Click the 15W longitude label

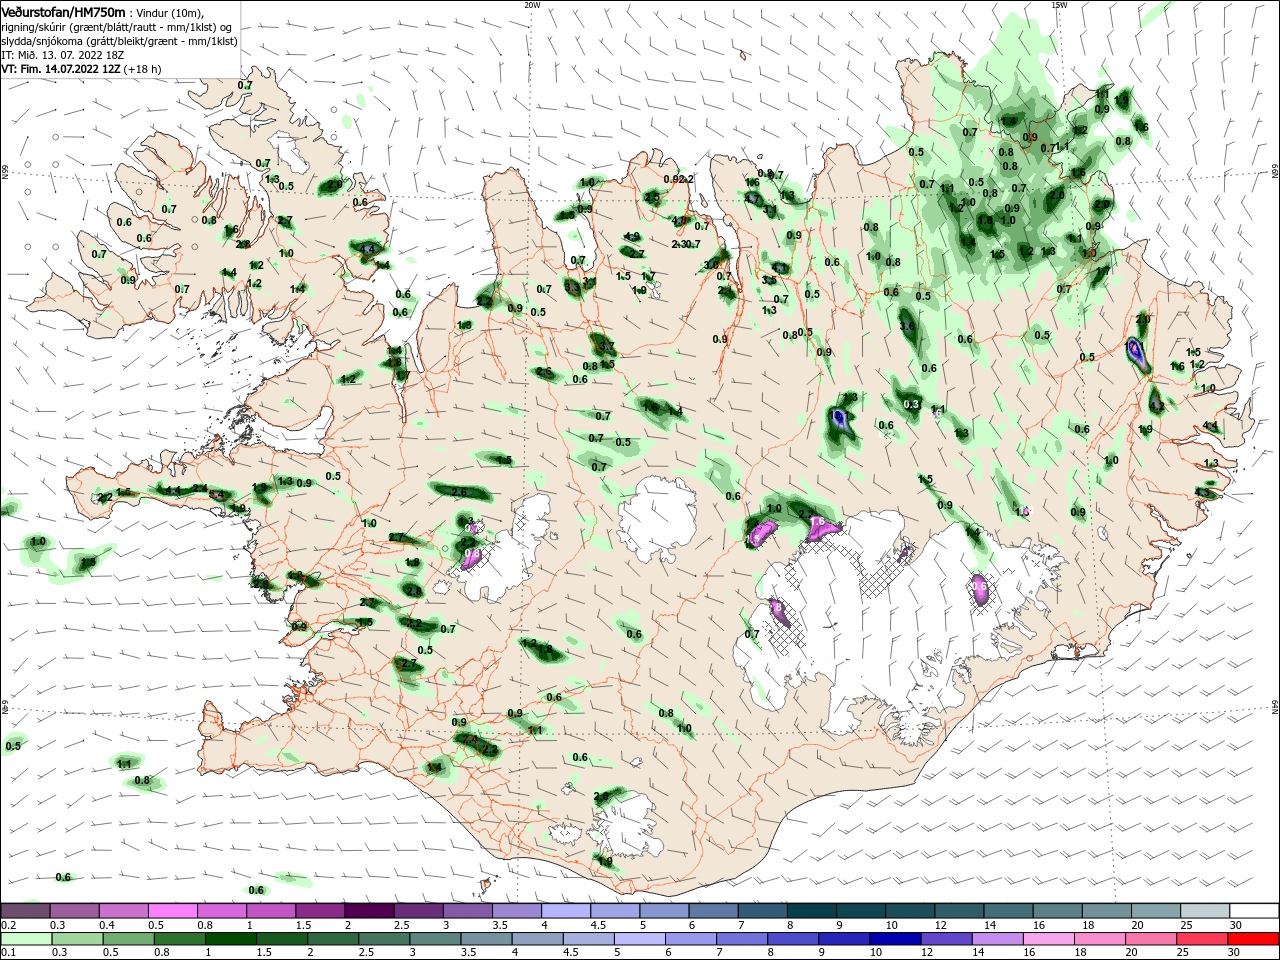1059,4
